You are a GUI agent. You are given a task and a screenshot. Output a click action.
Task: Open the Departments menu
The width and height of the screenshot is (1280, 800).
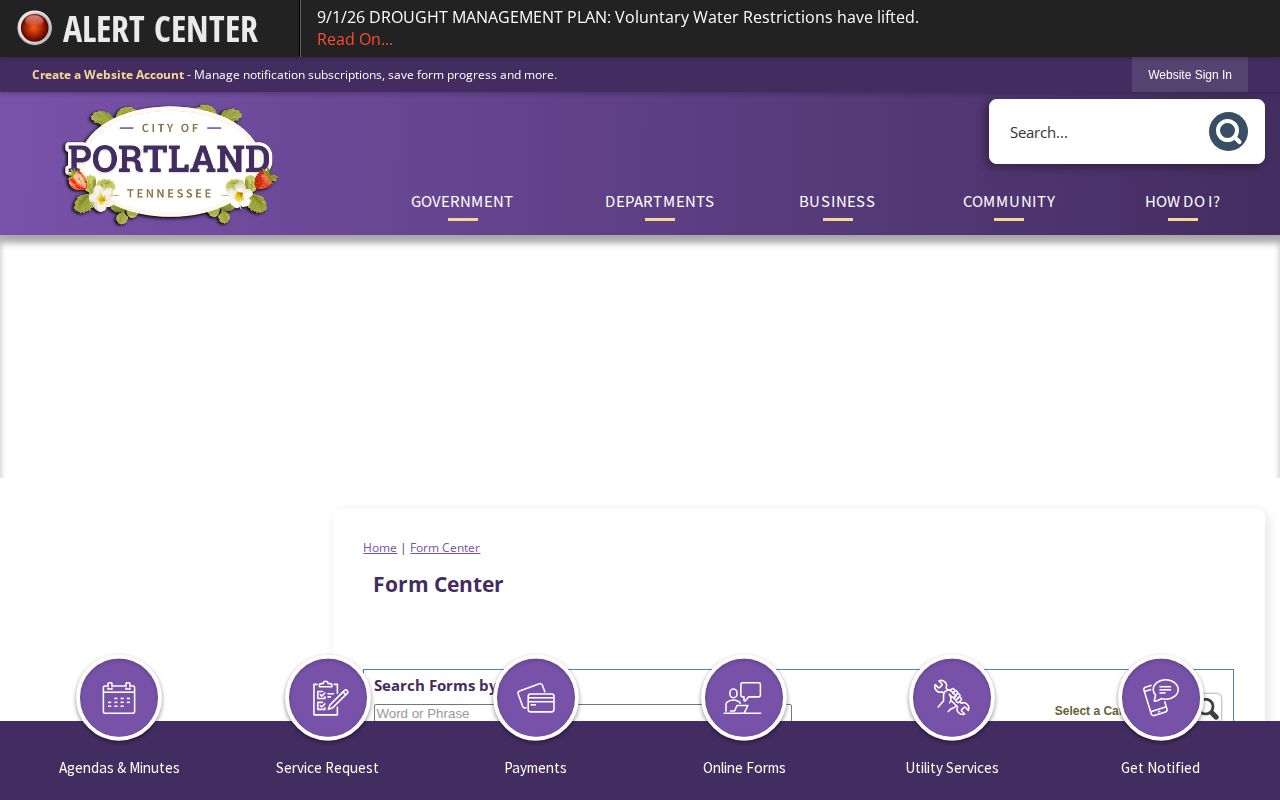(x=660, y=202)
